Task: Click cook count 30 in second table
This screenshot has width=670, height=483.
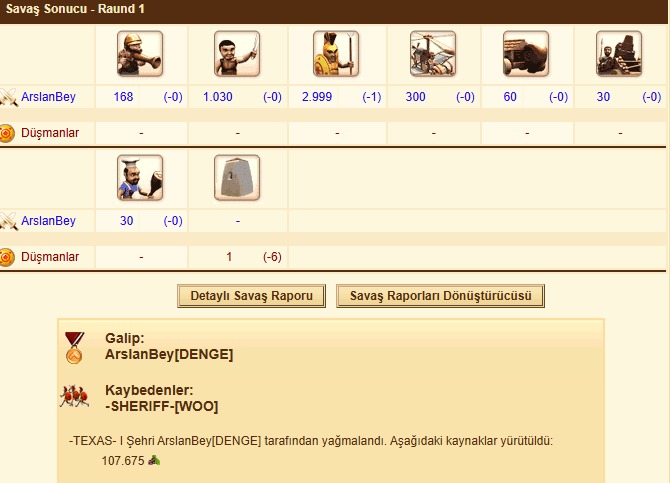Action: coord(126,221)
